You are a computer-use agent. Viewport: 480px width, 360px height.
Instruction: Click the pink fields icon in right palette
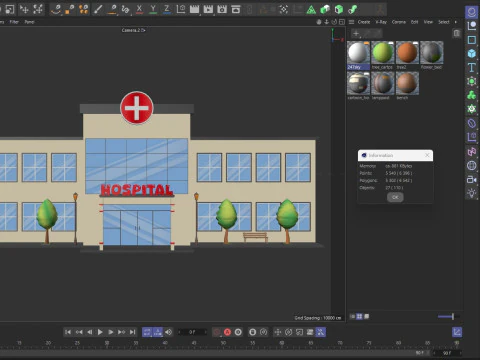click(x=471, y=152)
